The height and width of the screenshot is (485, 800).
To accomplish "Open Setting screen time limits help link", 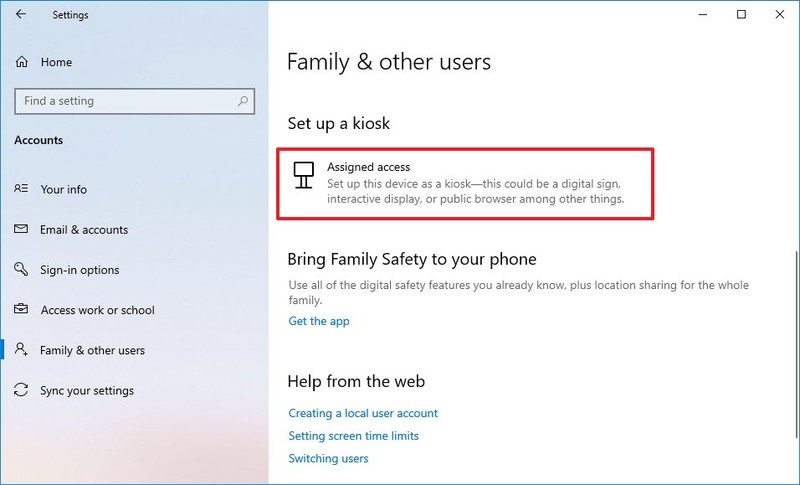I will (x=354, y=436).
